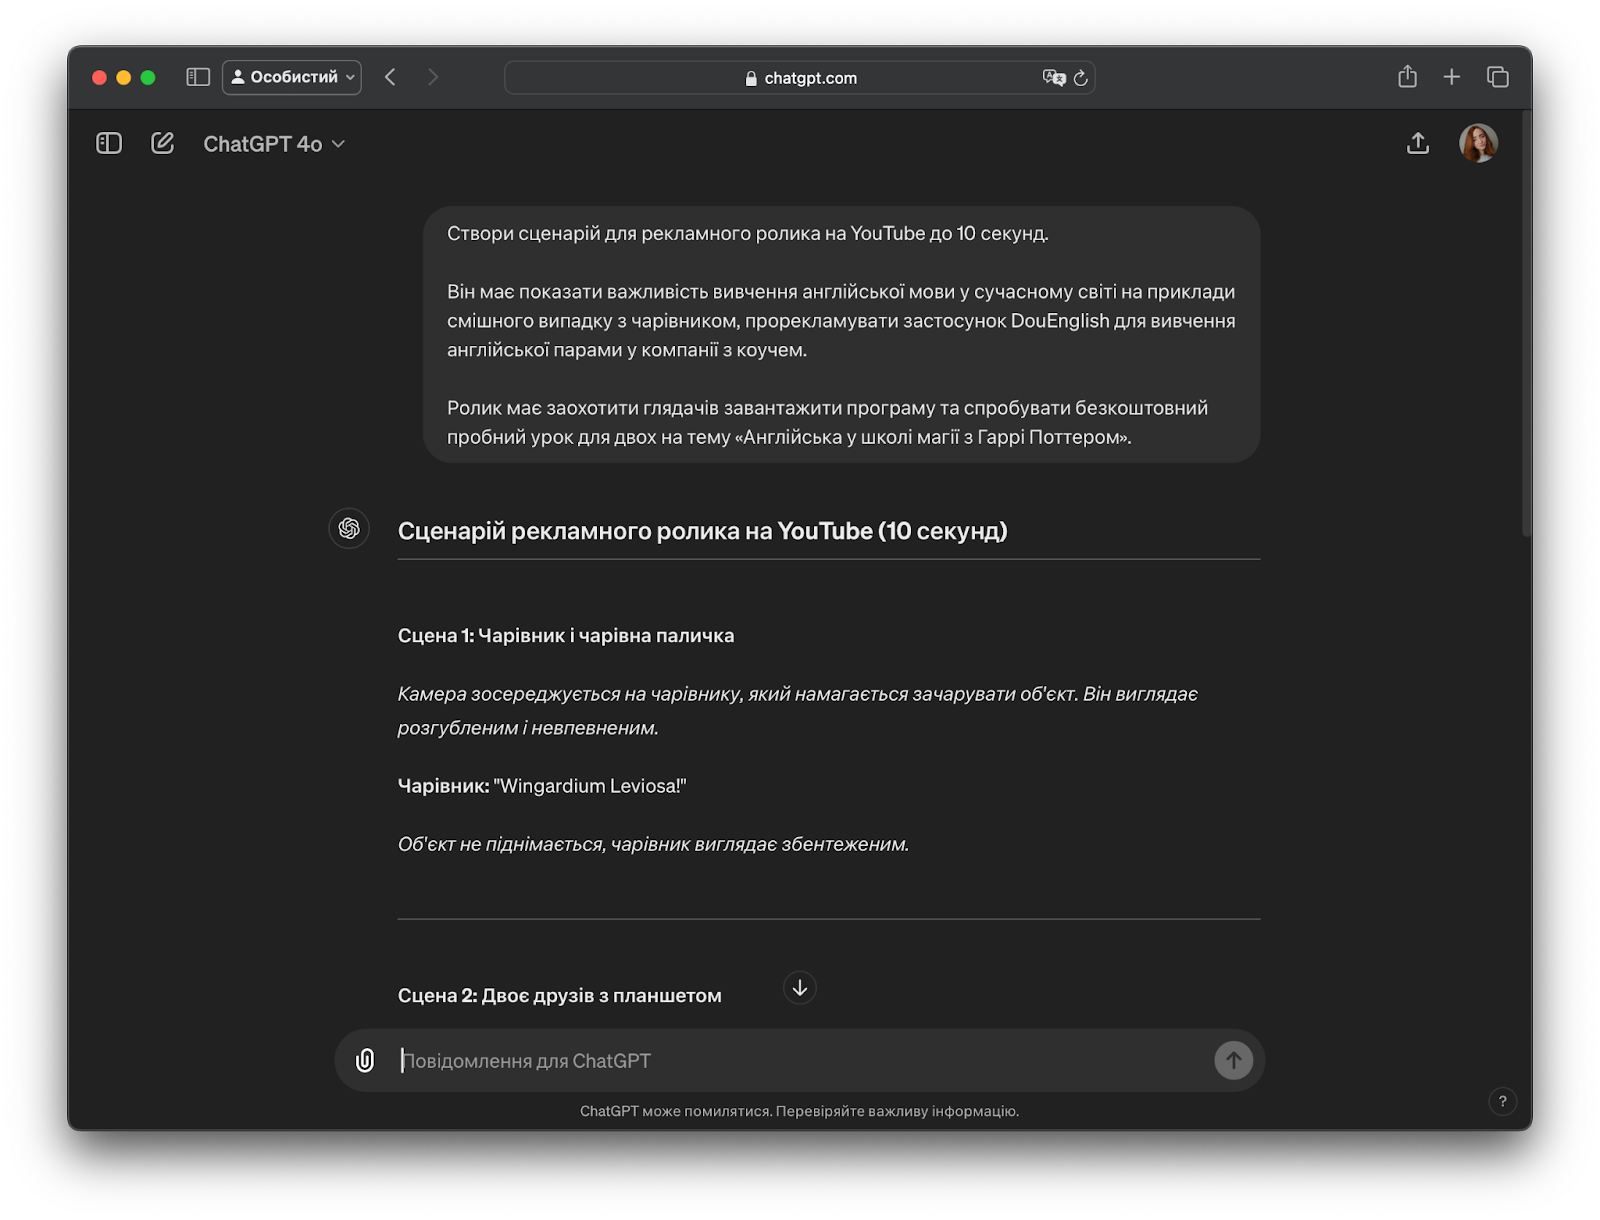Click the Сцена 1: Чарівник і чарівна паличка heading
Image resolution: width=1600 pixels, height=1220 pixels.
pos(566,636)
